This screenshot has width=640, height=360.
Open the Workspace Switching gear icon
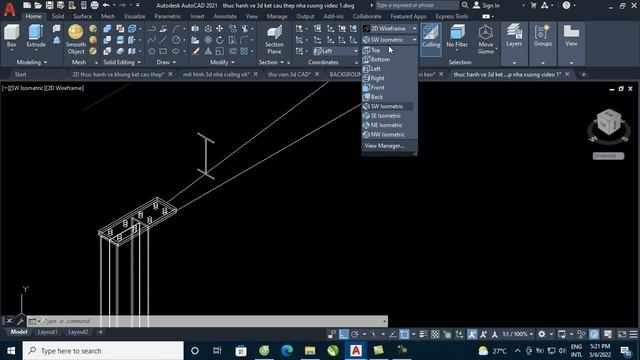coord(542,334)
